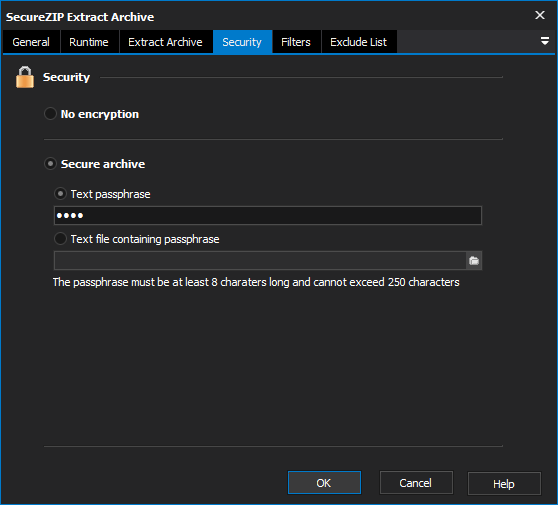
Task: Open the General tab
Action: click(x=31, y=42)
